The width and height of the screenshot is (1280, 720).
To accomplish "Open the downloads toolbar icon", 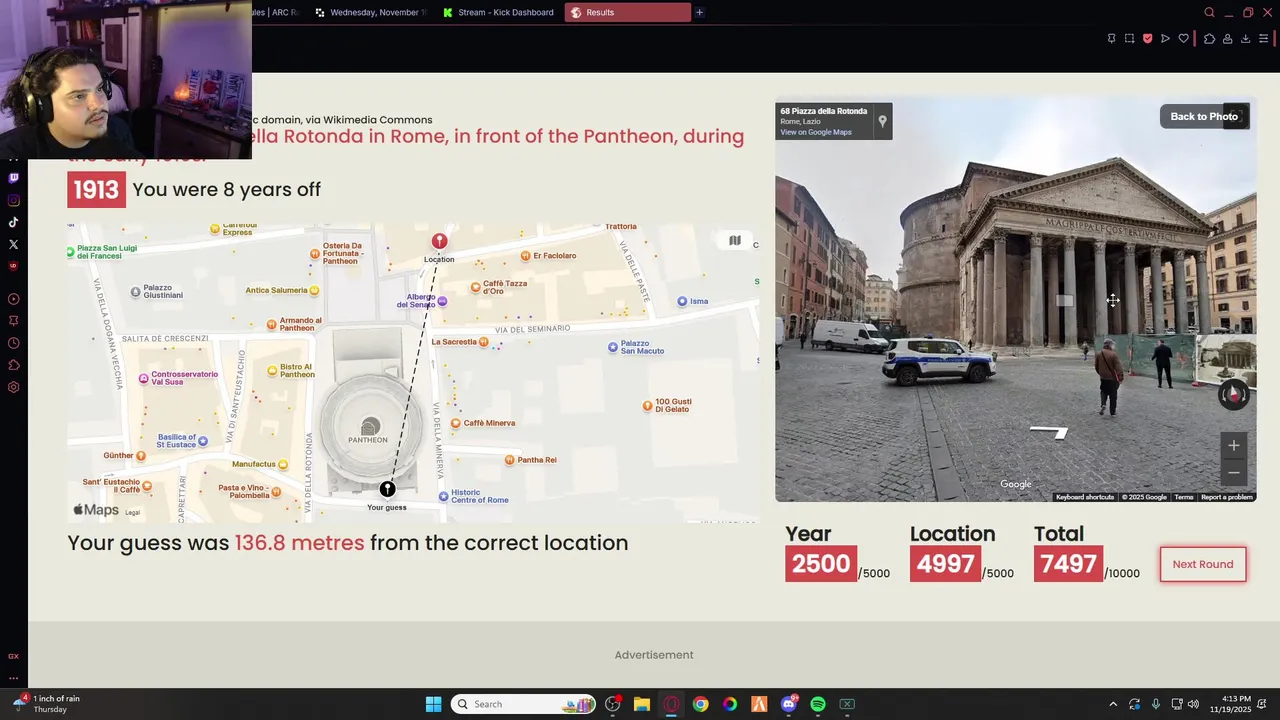I will (x=1245, y=39).
